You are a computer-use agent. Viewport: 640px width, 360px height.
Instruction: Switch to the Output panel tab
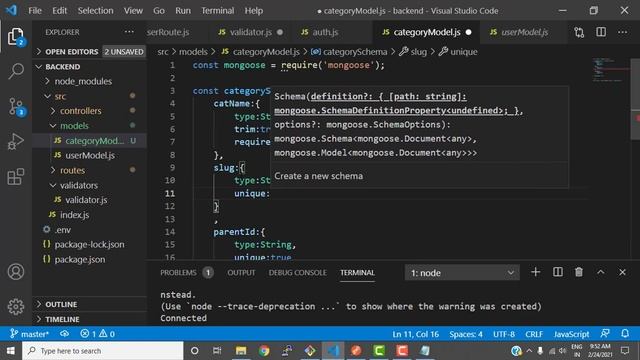[x=241, y=273]
